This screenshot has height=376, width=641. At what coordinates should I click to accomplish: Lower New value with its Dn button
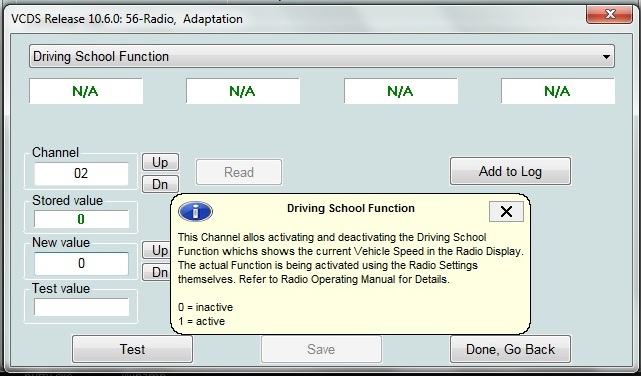tap(156, 272)
